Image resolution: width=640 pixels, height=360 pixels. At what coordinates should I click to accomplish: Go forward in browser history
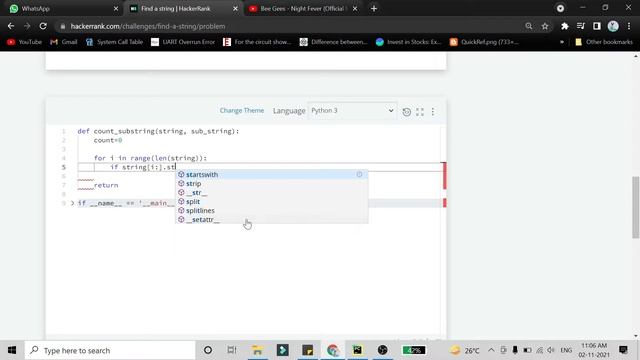click(x=27, y=26)
